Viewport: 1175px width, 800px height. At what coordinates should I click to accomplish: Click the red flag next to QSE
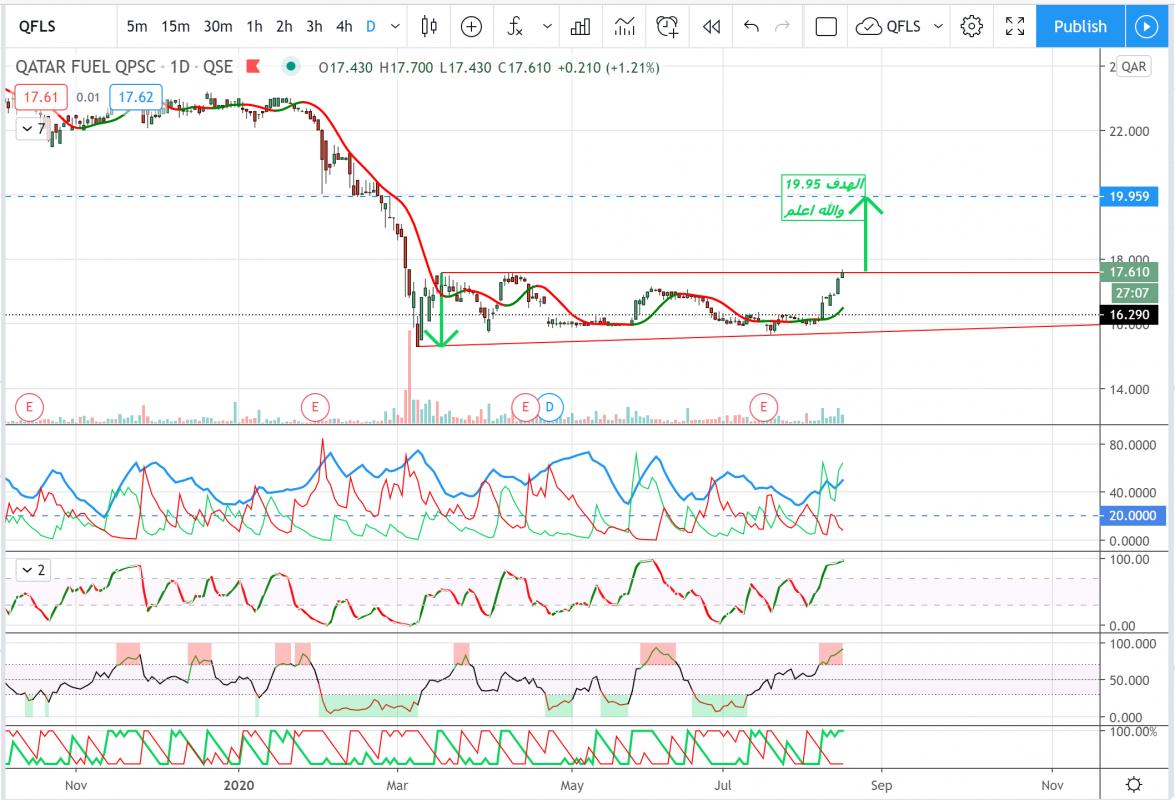click(x=253, y=67)
